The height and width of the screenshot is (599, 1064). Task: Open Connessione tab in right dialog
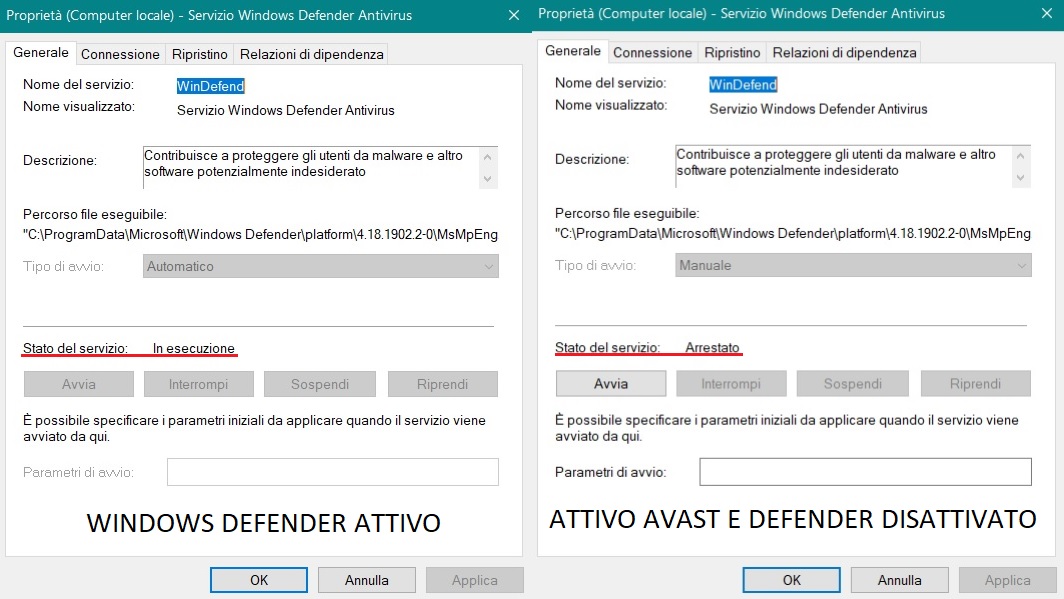point(652,52)
